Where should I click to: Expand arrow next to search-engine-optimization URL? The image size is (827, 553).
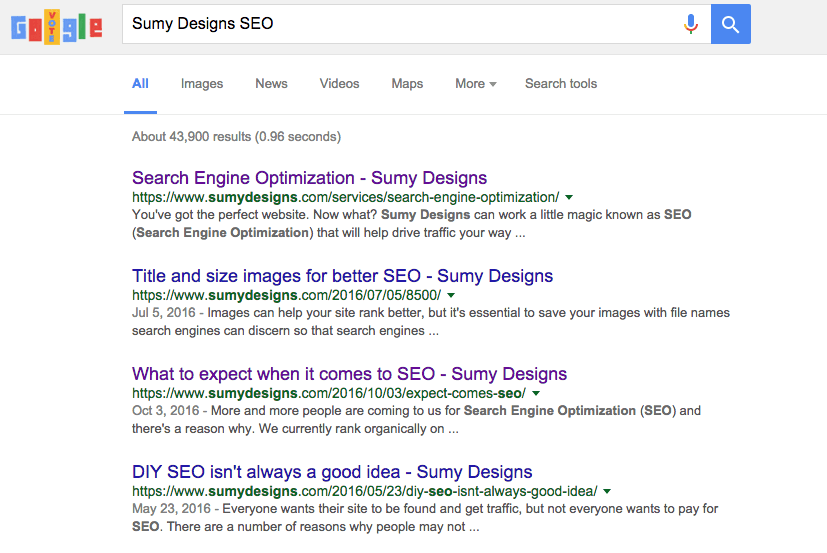(569, 197)
